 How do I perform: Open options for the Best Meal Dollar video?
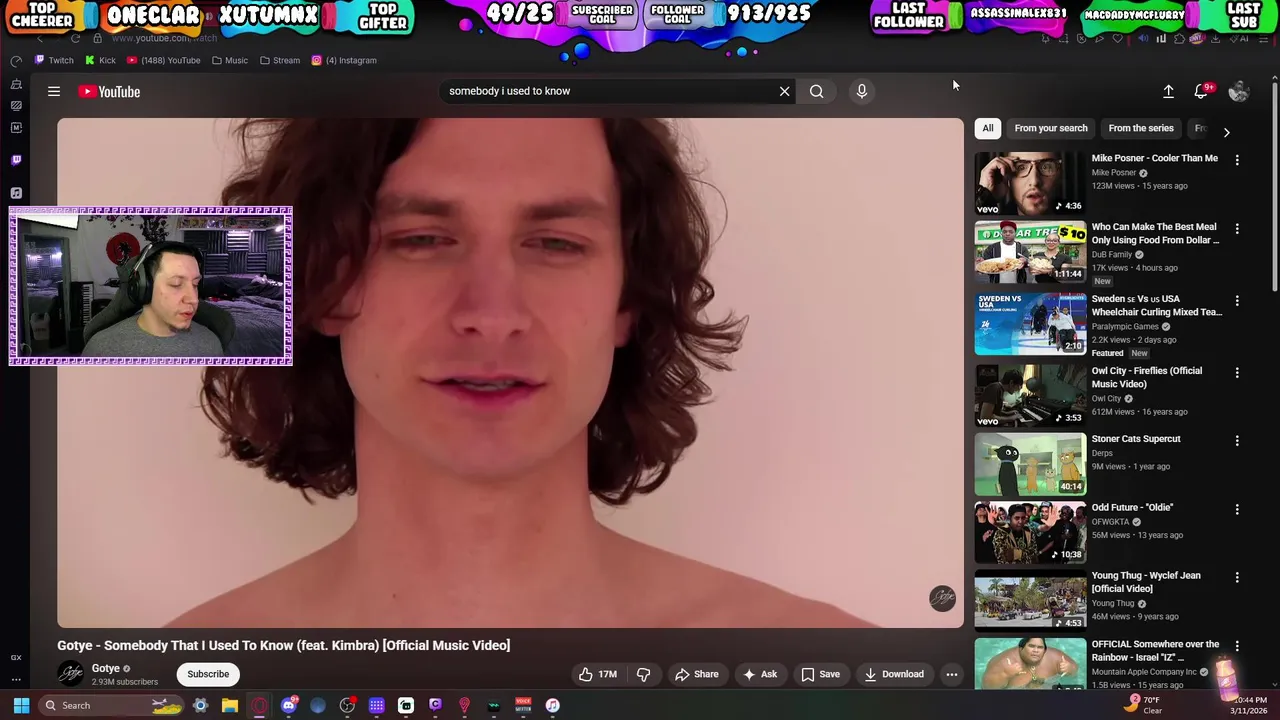1237,229
